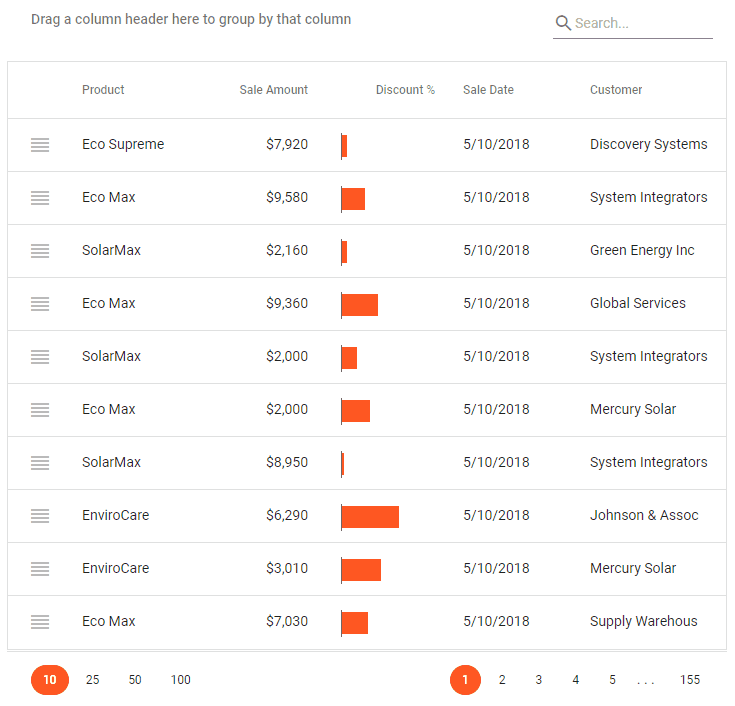
Task: Jump to last page 155
Action: pos(690,680)
